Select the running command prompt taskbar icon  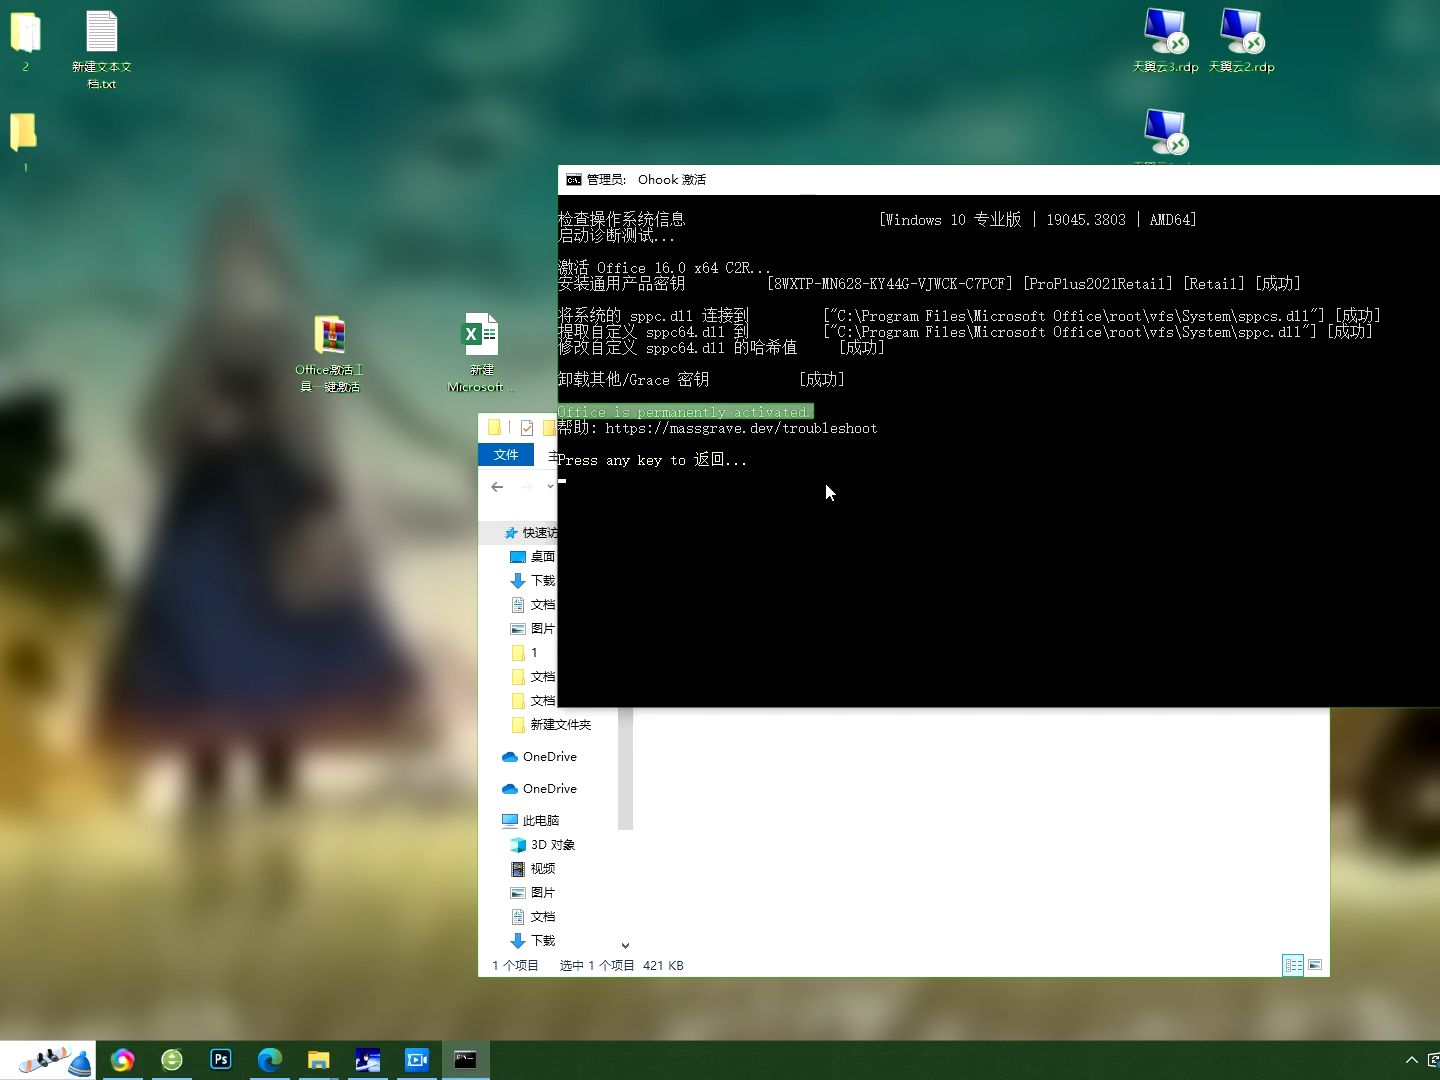[466, 1059]
